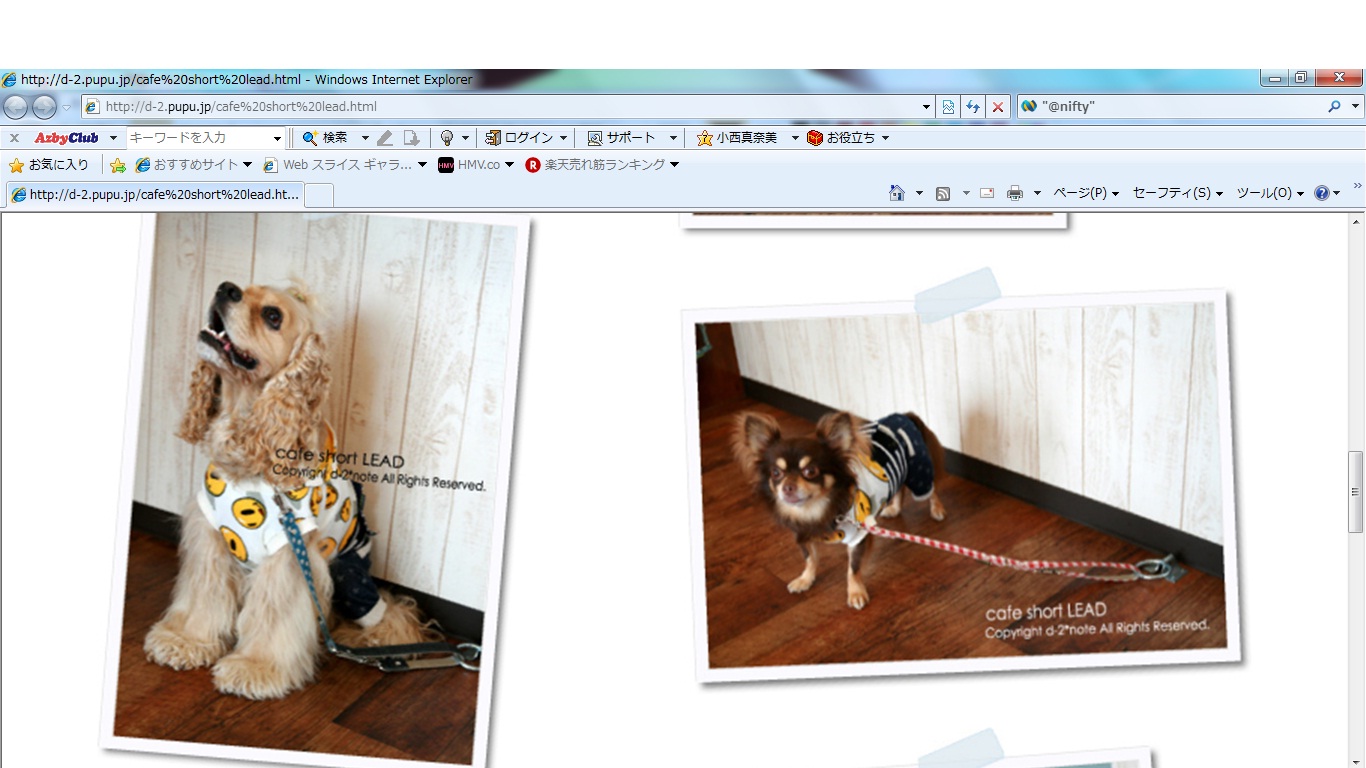Open the お気に入り favorites button
1366x768 pixels.
tap(49, 165)
